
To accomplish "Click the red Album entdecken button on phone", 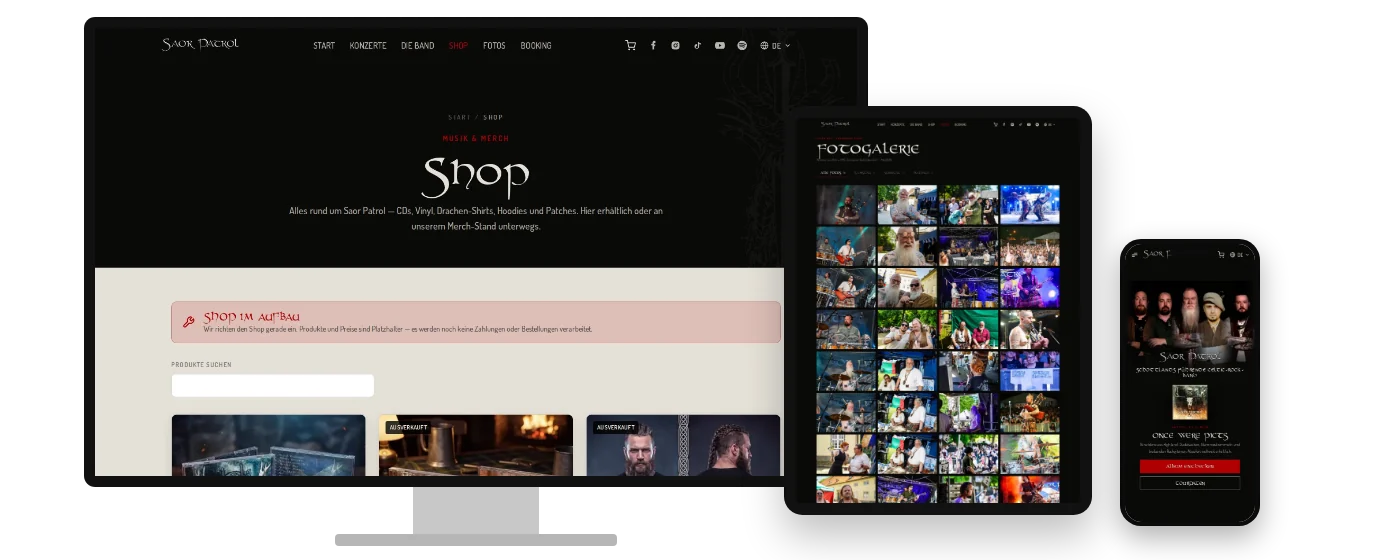I will (1190, 466).
